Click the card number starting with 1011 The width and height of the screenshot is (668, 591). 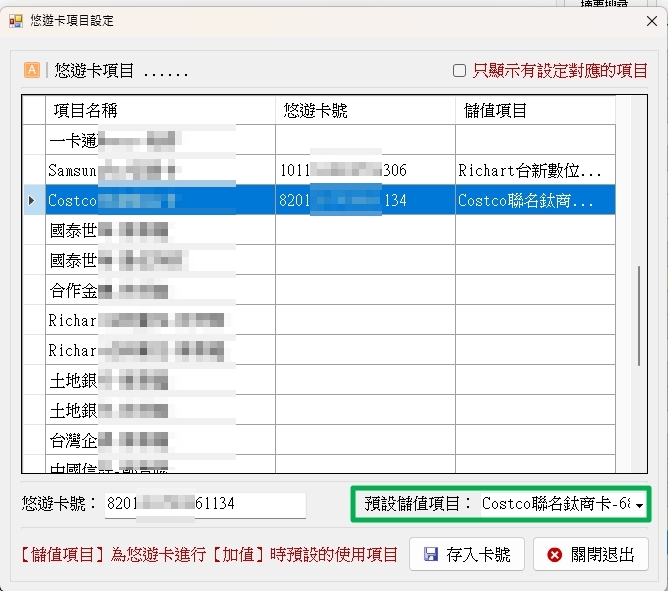[365, 170]
